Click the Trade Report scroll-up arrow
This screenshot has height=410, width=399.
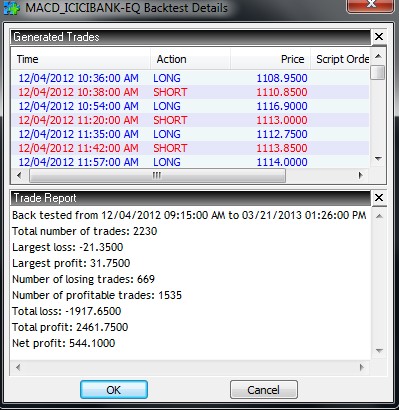379,216
